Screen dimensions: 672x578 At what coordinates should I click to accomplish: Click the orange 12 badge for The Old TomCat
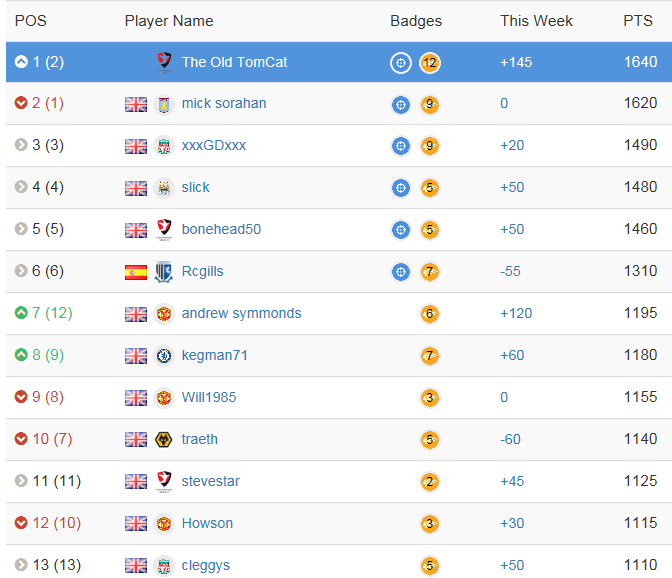coord(430,63)
